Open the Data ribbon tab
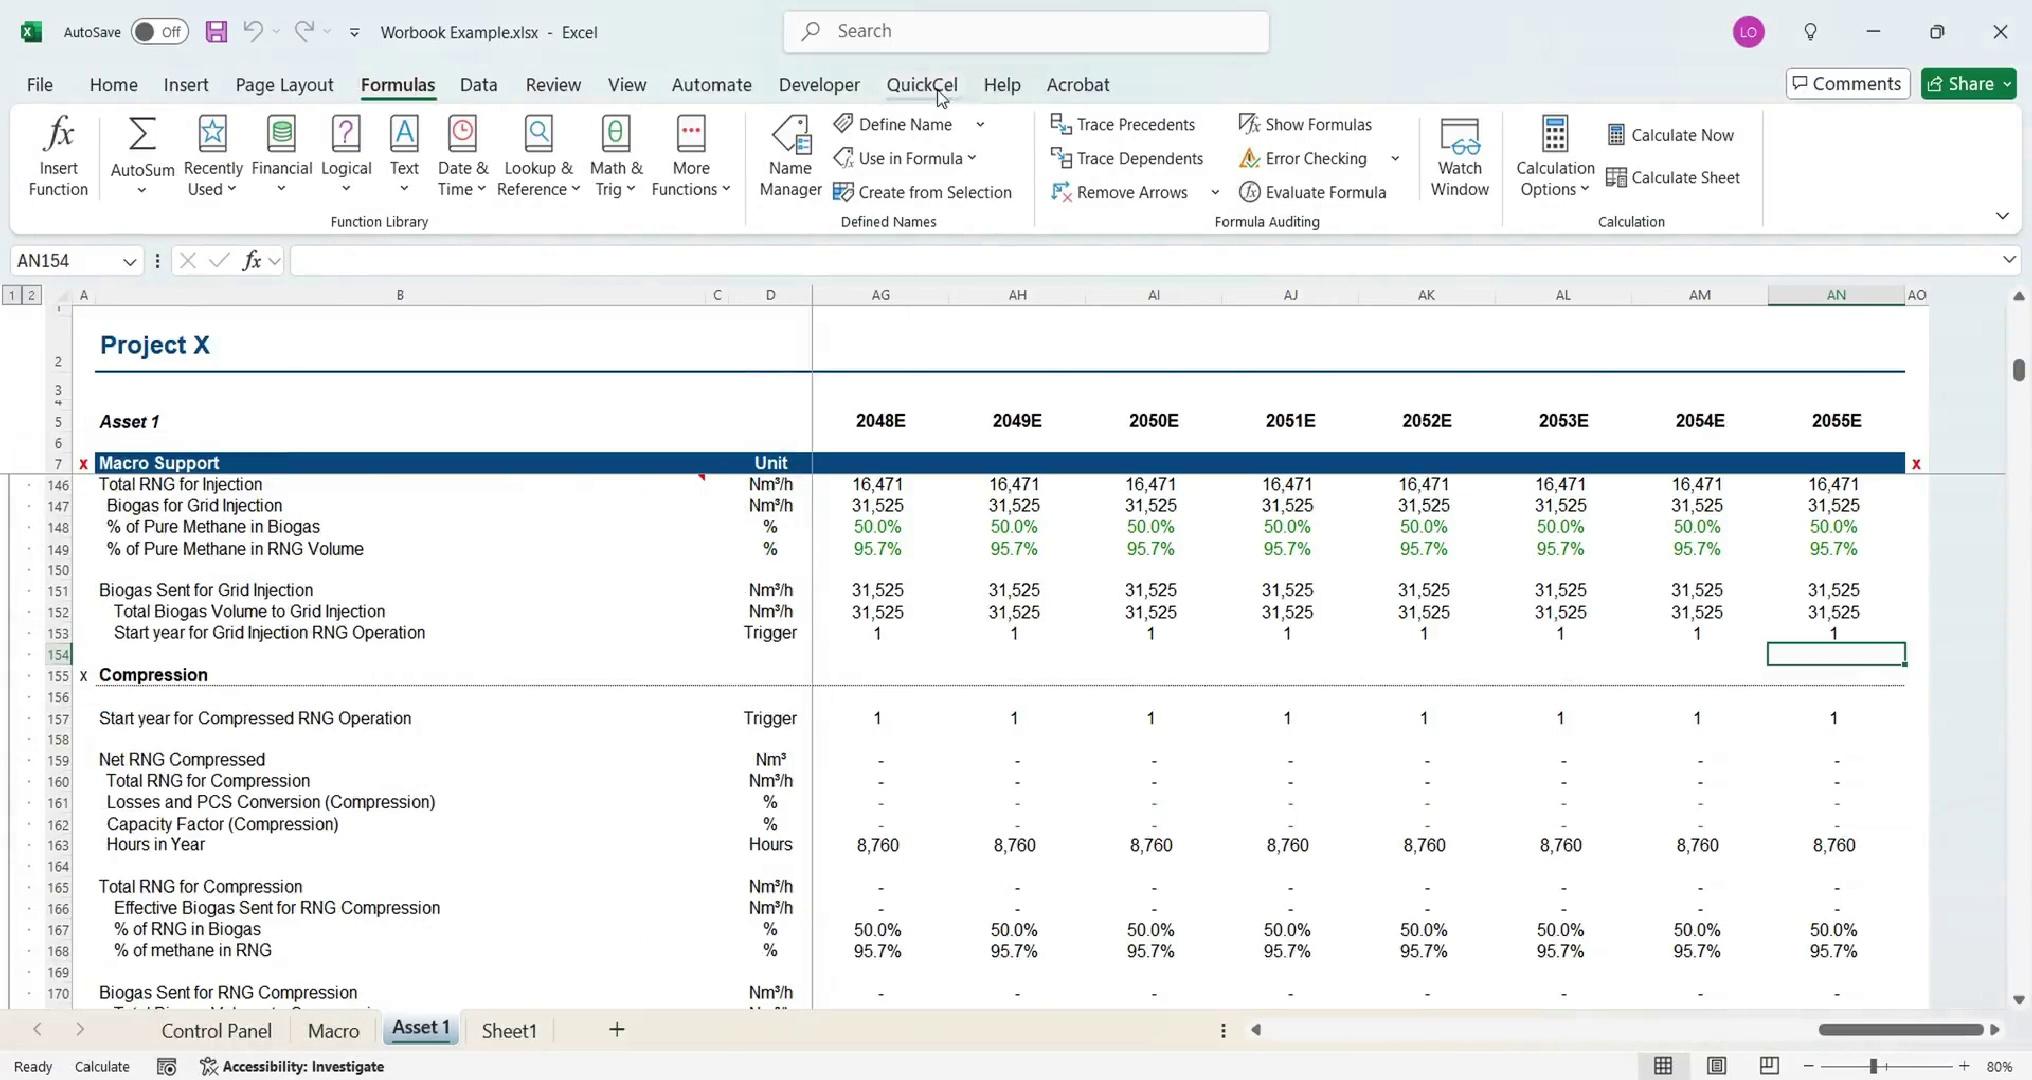Viewport: 2032px width, 1080px height. point(478,85)
